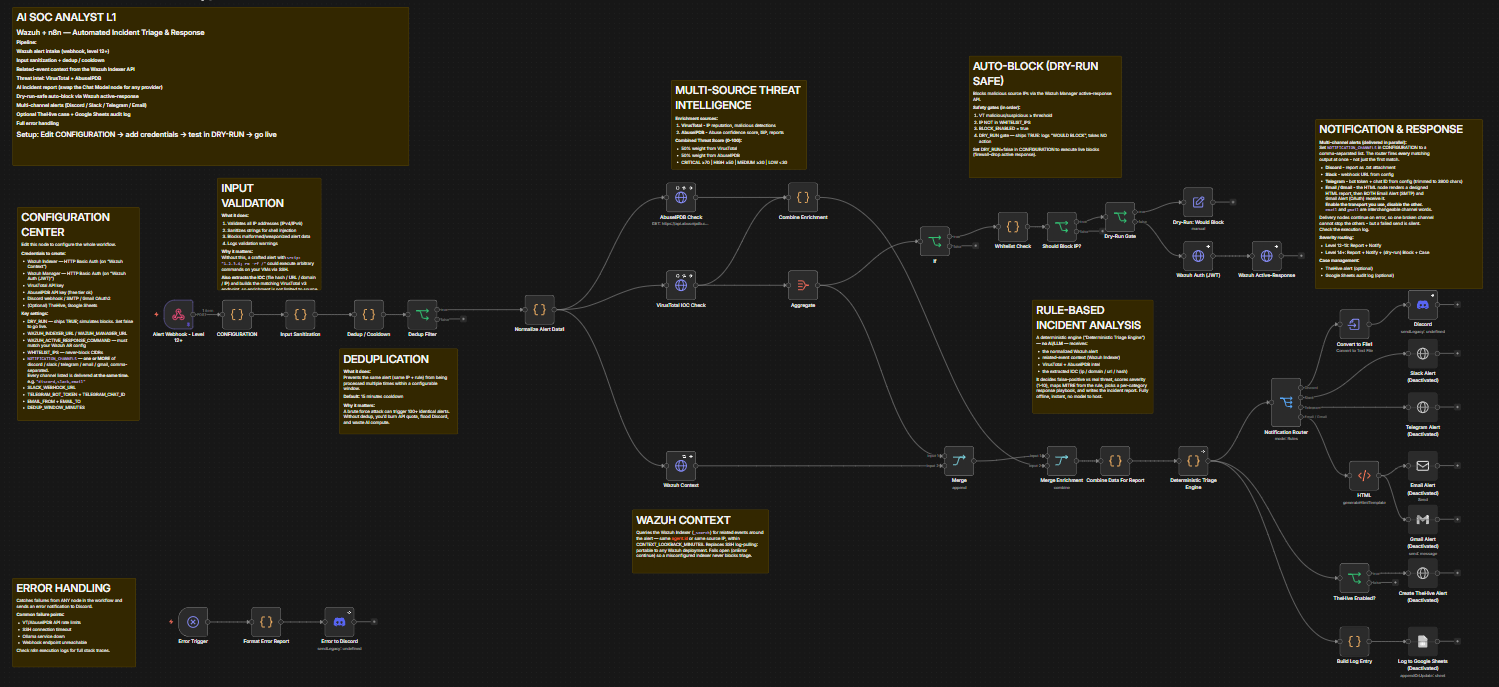Open the Merge Enrichment node
Viewport: 1499px width, 687px height.
coord(1061,460)
